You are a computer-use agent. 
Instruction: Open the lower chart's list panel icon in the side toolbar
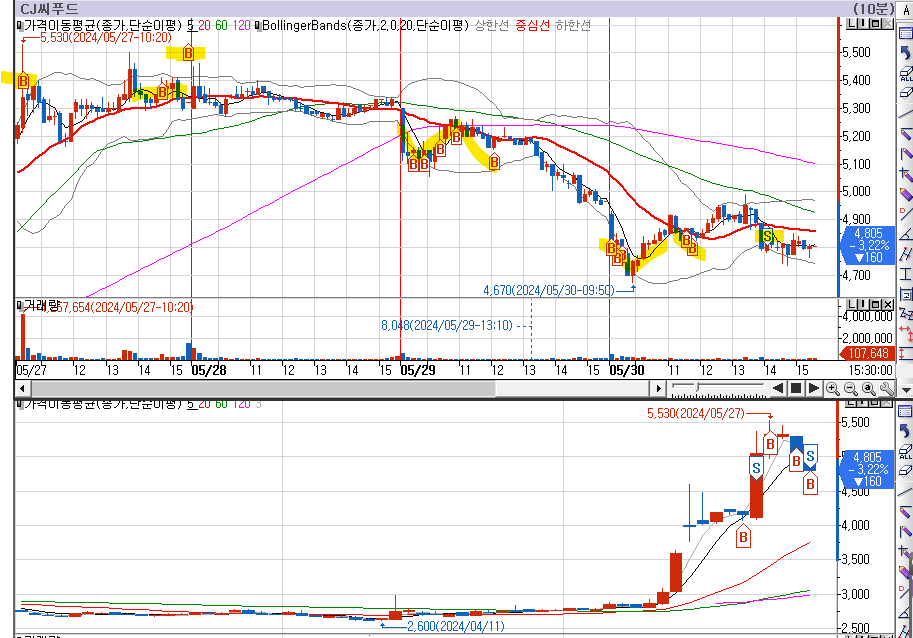905,411
